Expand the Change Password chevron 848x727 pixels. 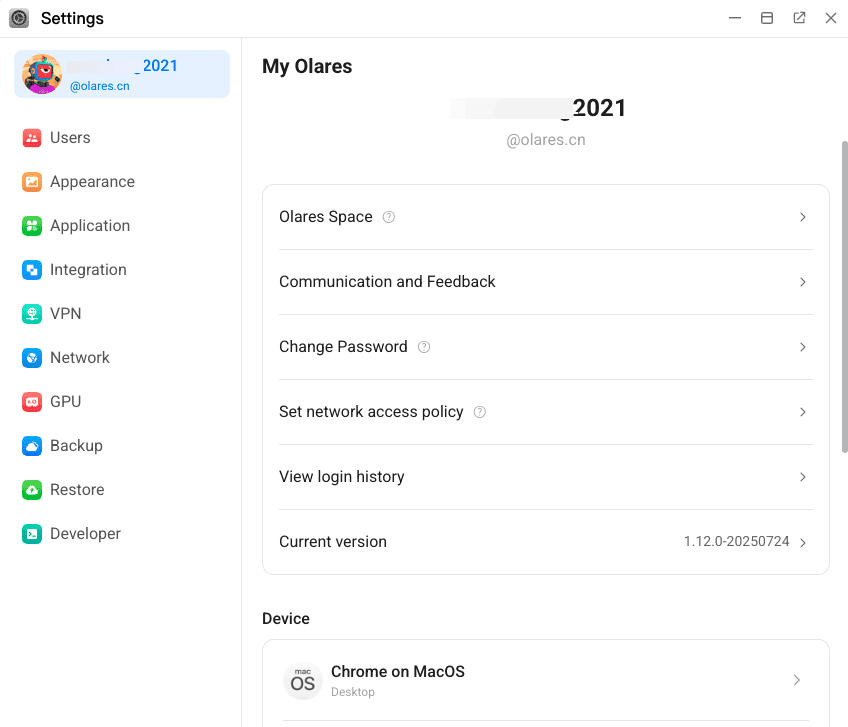[x=803, y=347]
